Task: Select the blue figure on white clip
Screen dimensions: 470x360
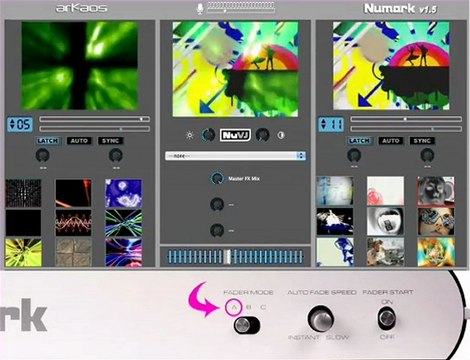Action: point(335,252)
